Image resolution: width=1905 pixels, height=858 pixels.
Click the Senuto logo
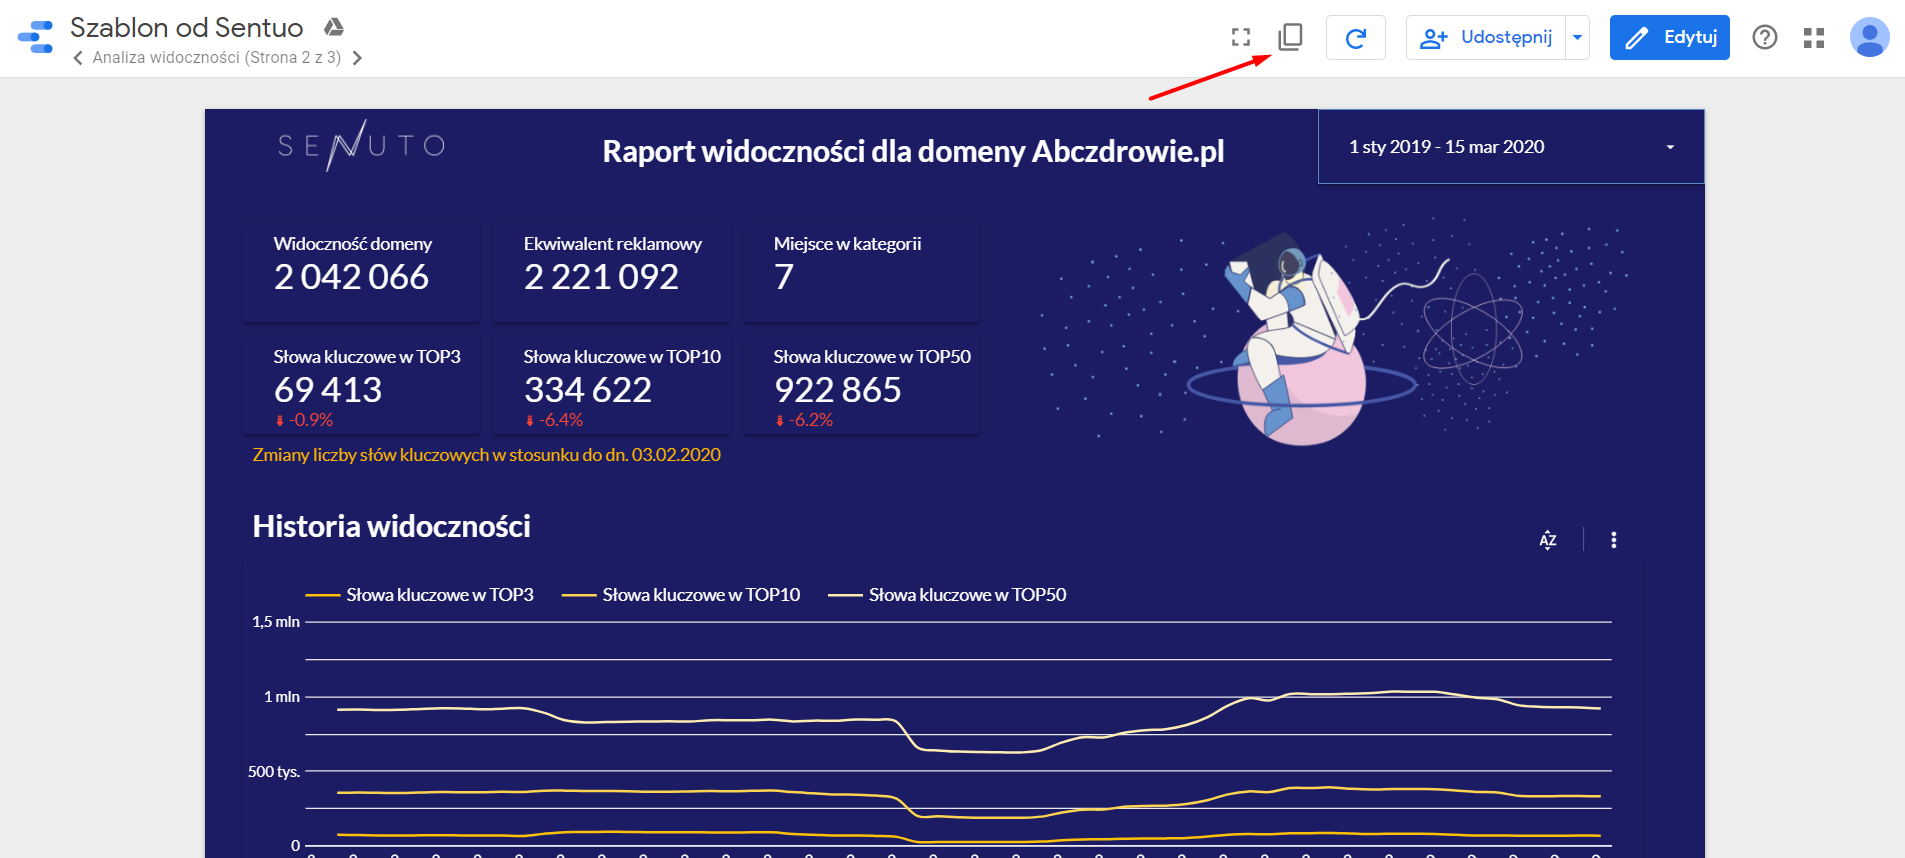click(361, 146)
